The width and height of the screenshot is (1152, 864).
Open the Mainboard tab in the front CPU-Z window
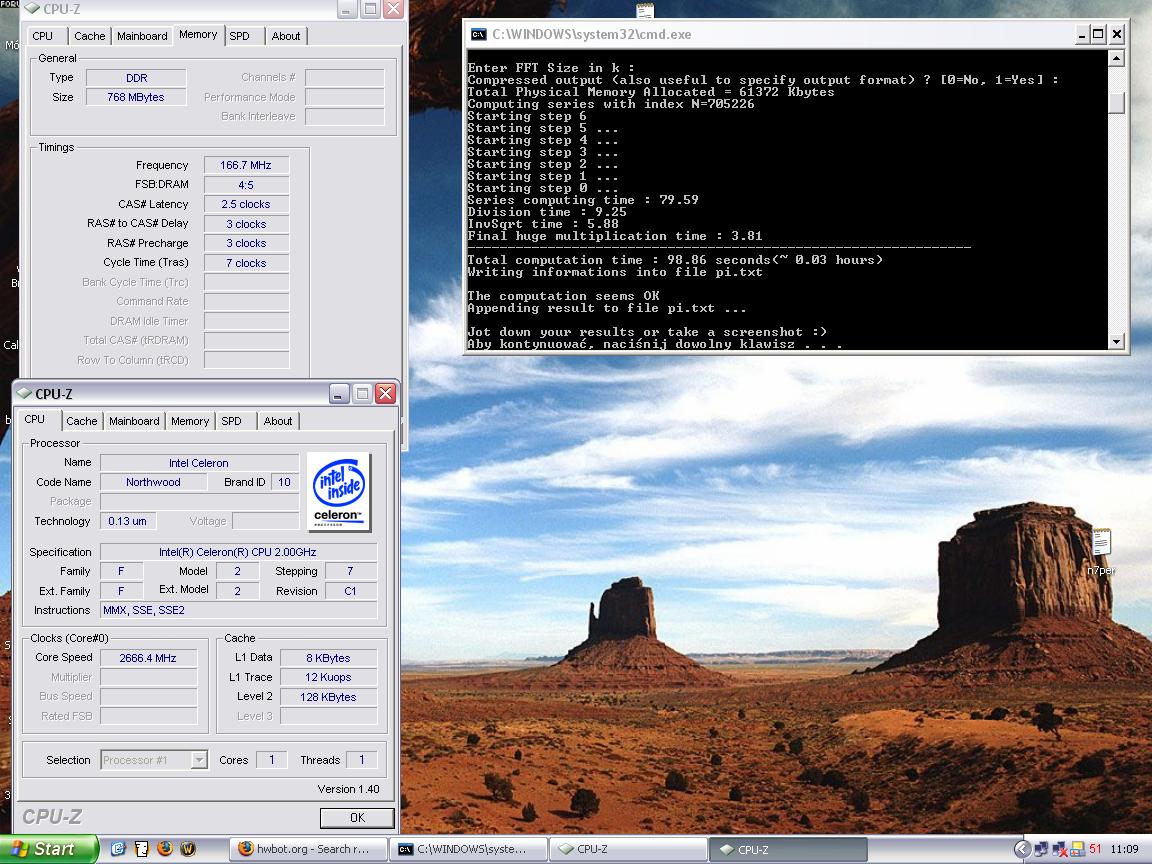pyautogui.click(x=134, y=421)
